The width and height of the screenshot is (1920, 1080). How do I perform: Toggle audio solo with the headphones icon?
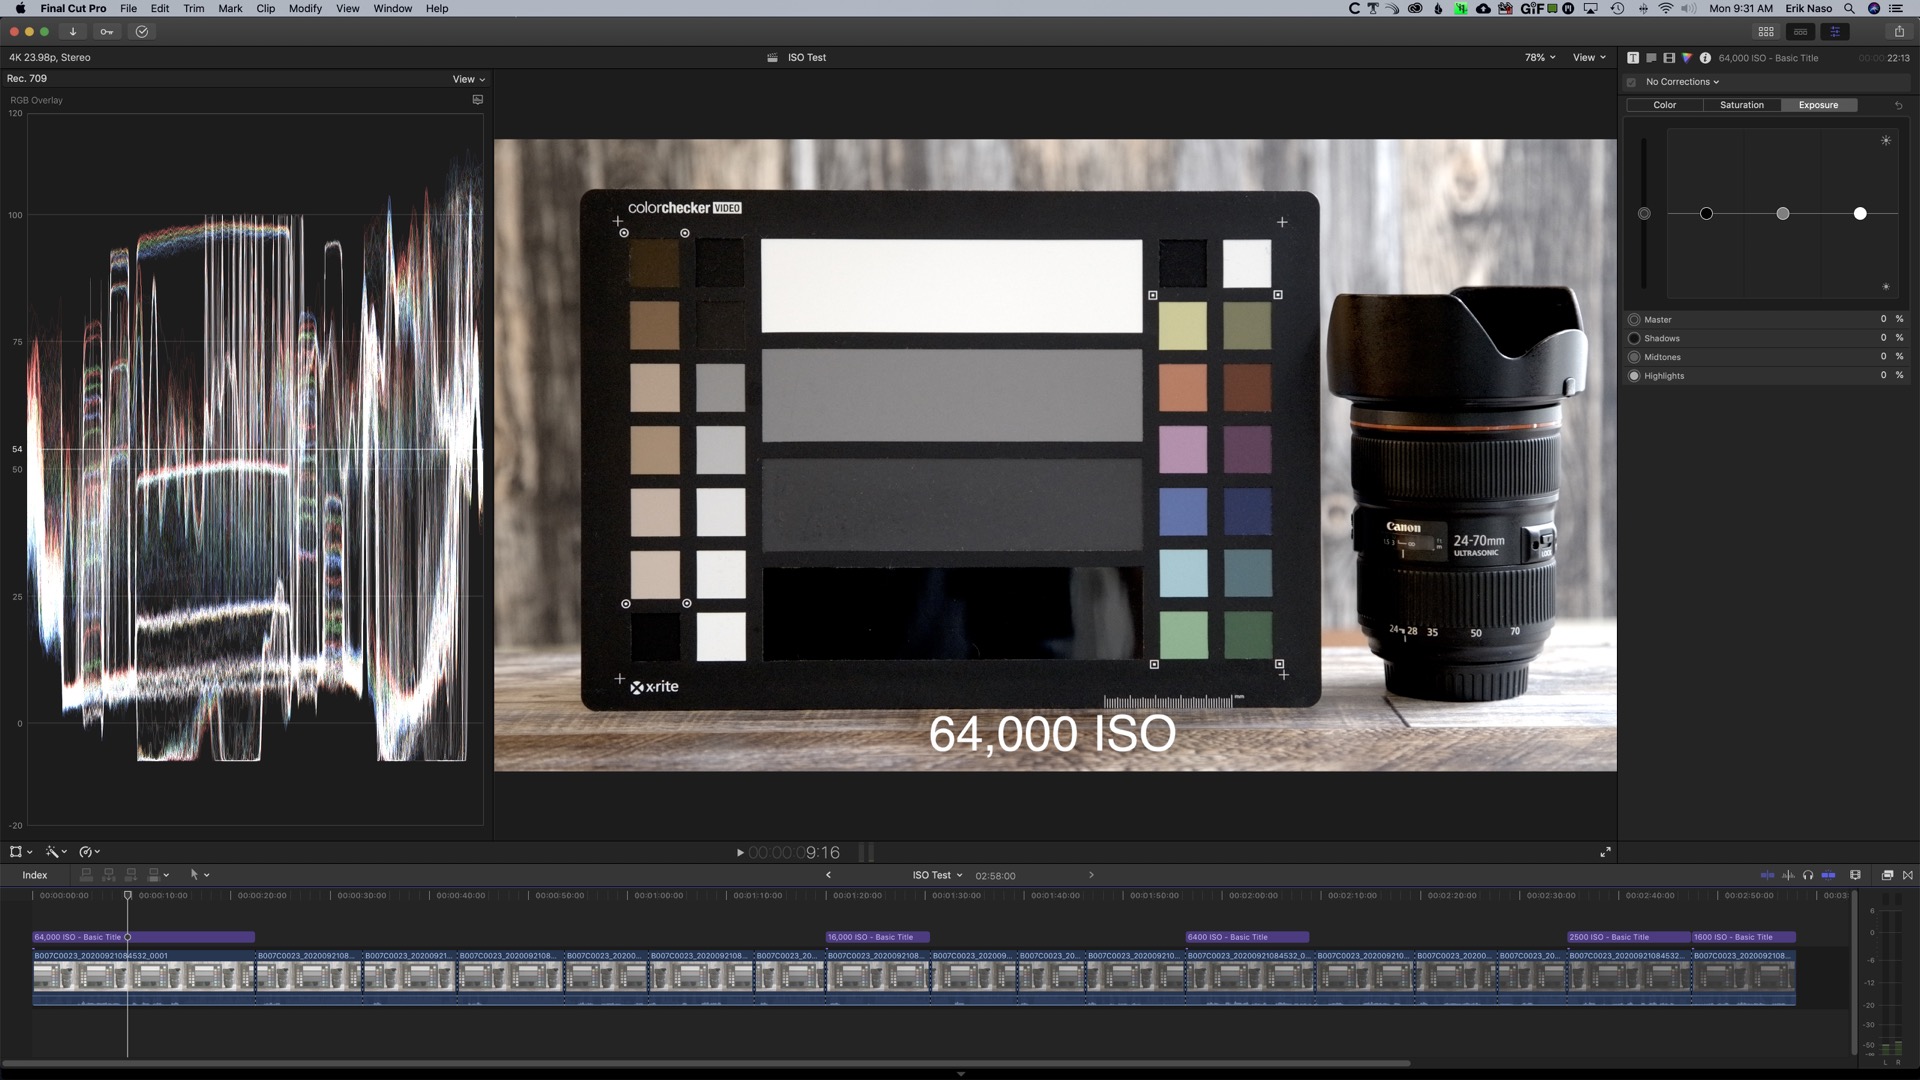point(1808,875)
